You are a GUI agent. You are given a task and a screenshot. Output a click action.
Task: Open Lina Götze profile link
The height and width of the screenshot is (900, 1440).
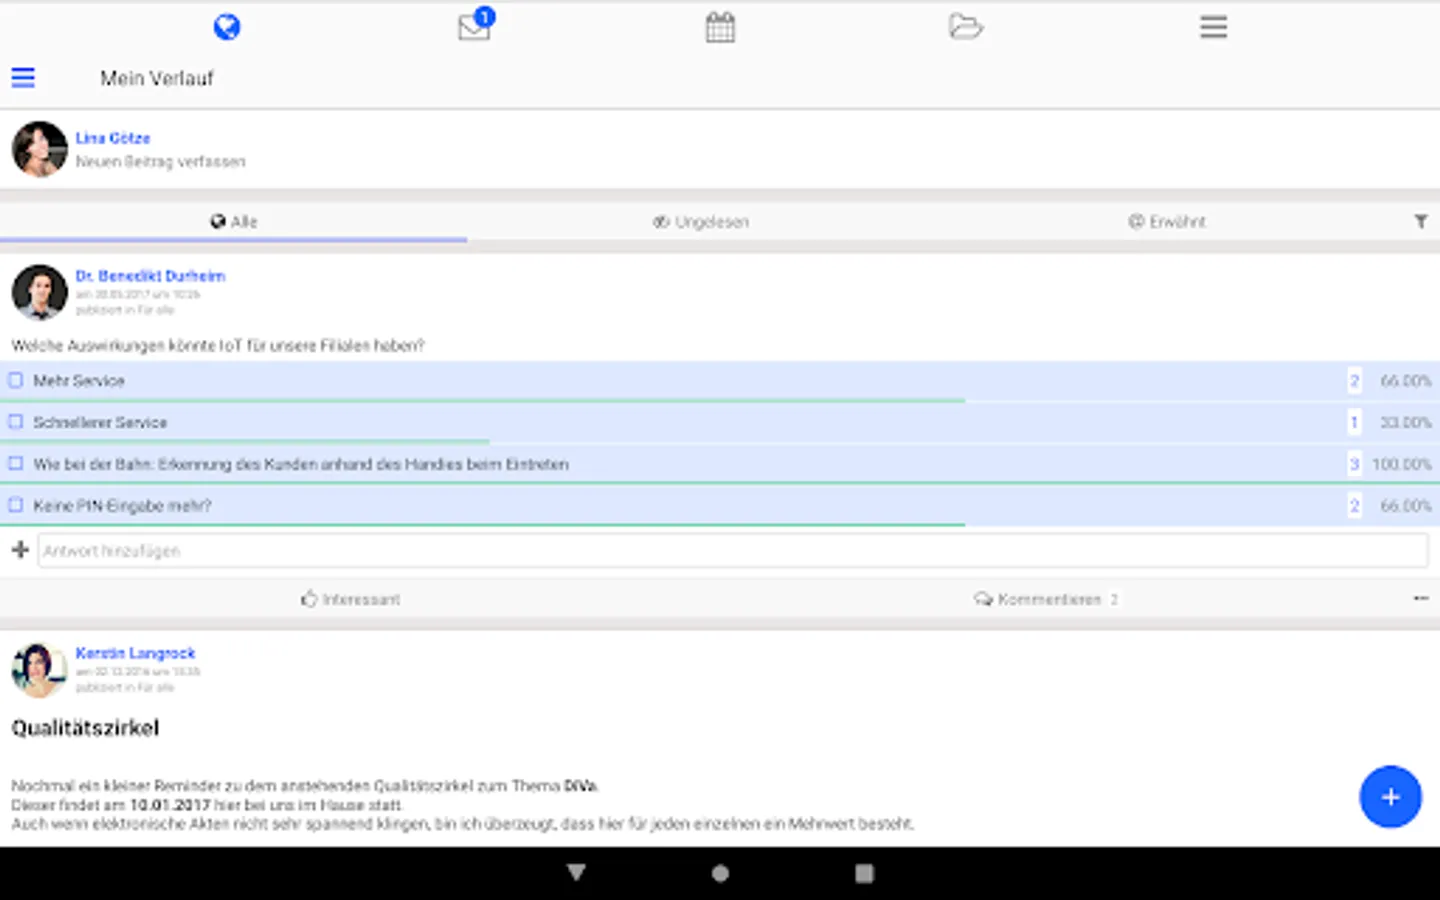coord(113,138)
